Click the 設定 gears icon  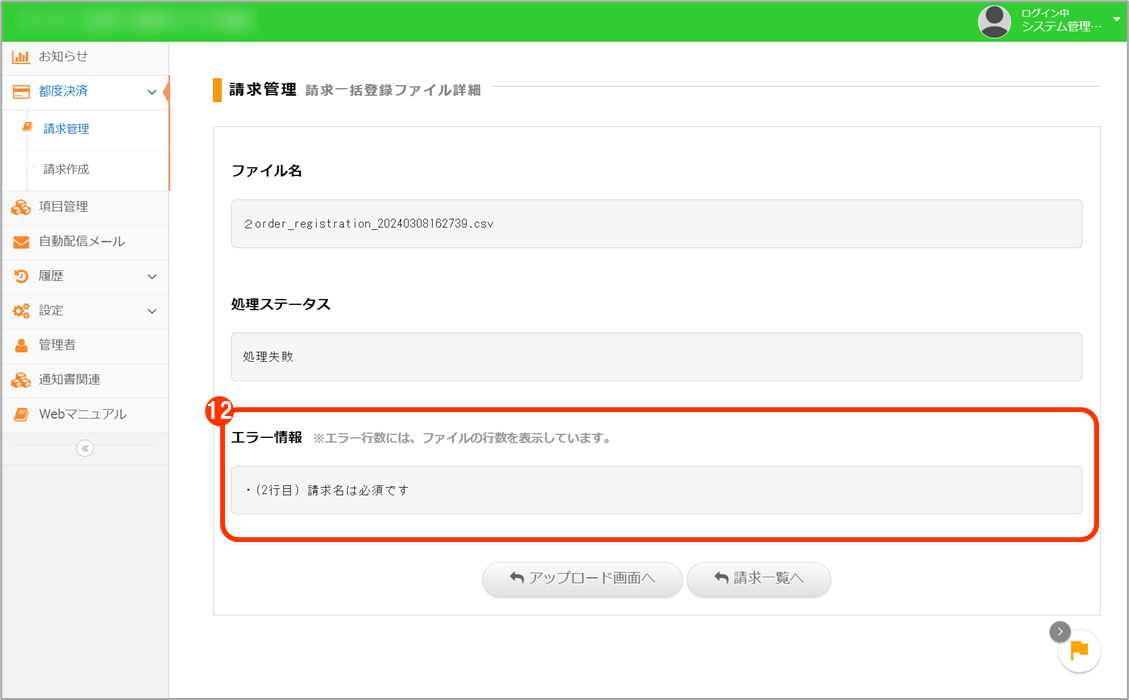click(x=20, y=311)
